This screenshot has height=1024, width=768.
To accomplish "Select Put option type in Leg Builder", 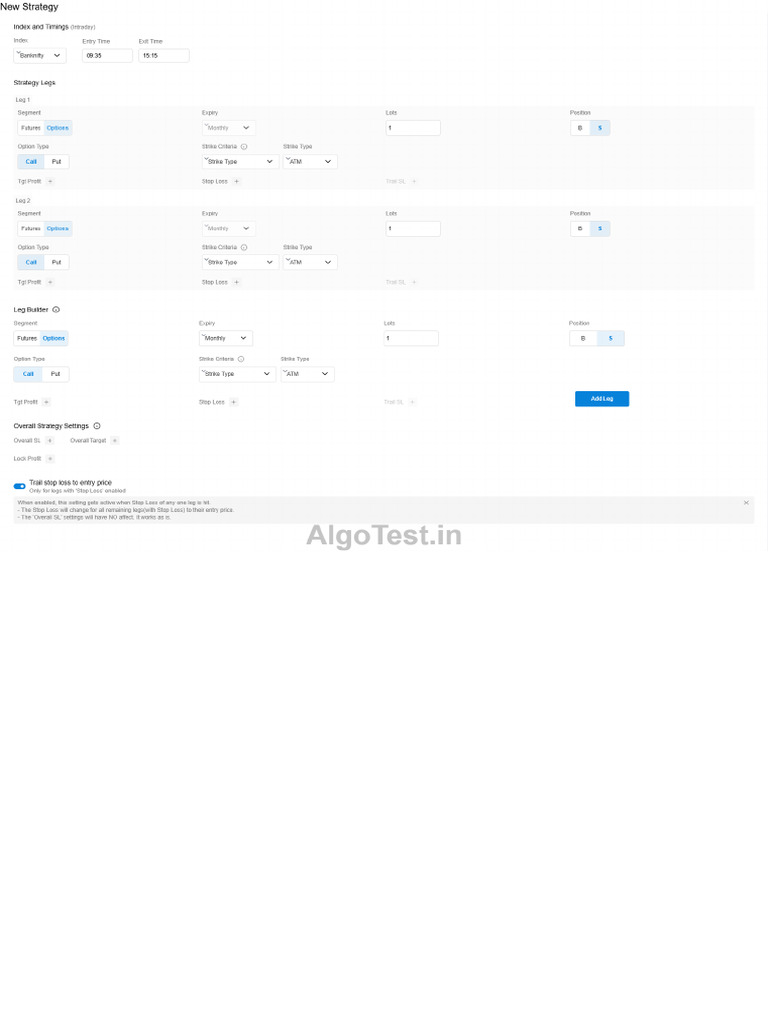I will (x=56, y=374).
